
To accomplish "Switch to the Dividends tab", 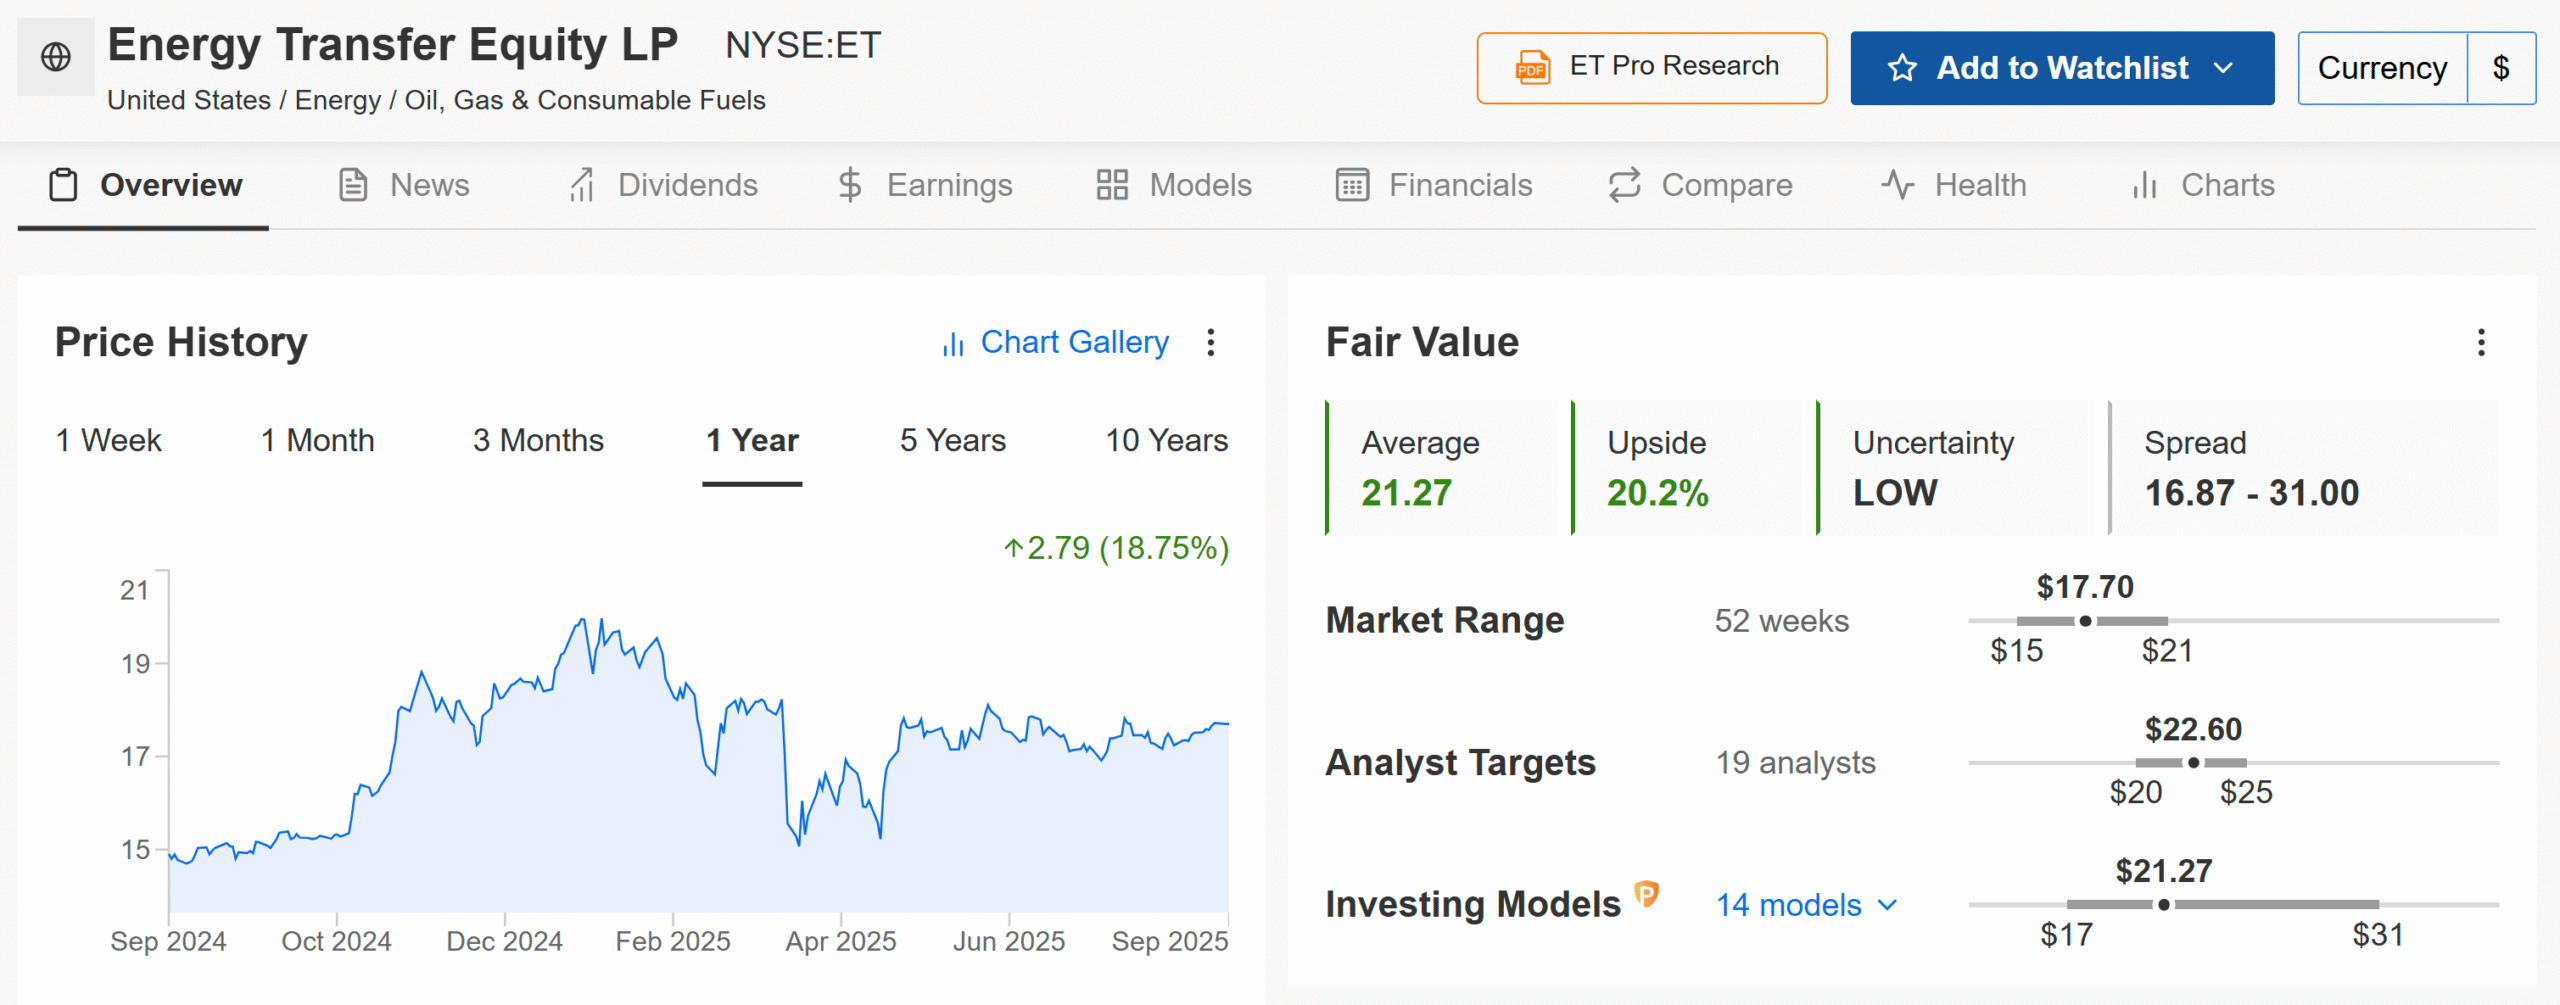I will pyautogui.click(x=663, y=185).
